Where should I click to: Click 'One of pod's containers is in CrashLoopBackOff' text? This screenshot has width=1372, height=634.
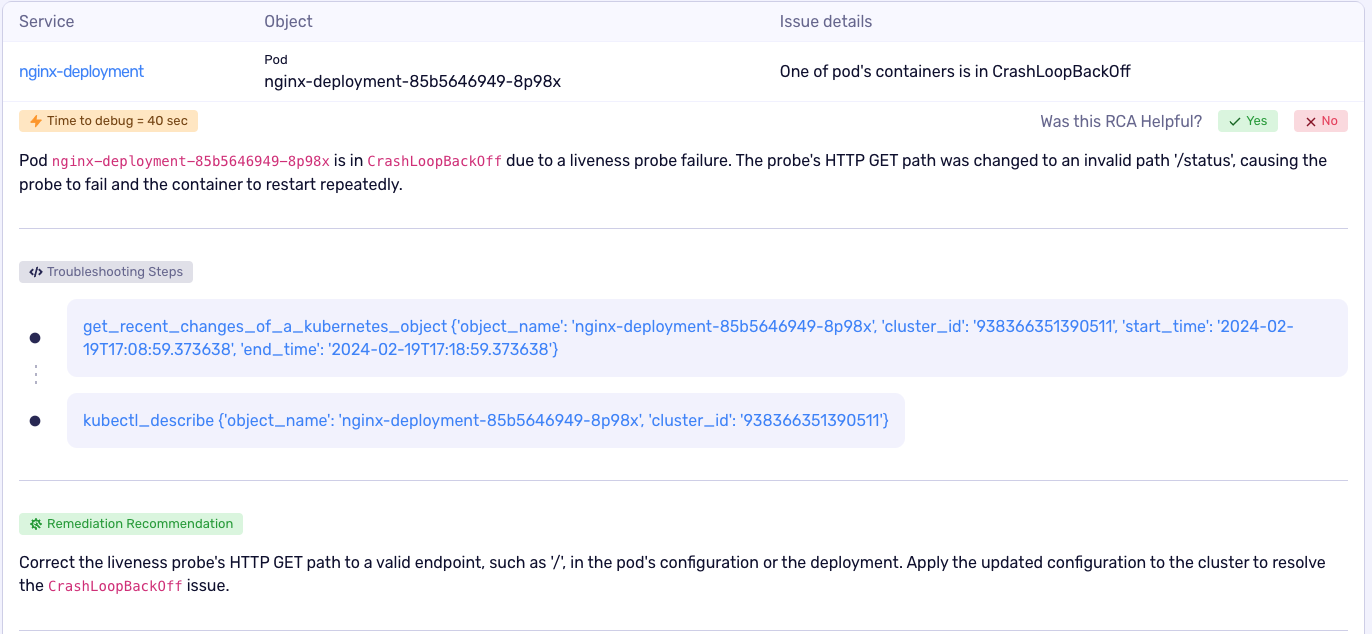tap(955, 72)
